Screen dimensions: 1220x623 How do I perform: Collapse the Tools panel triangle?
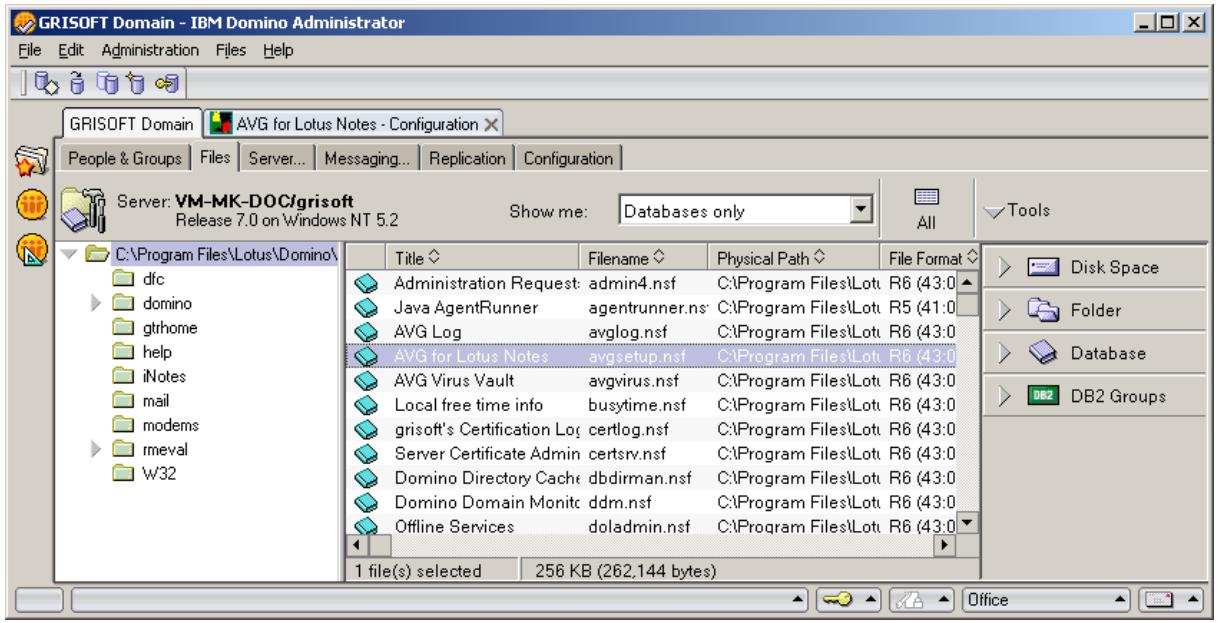(x=993, y=210)
